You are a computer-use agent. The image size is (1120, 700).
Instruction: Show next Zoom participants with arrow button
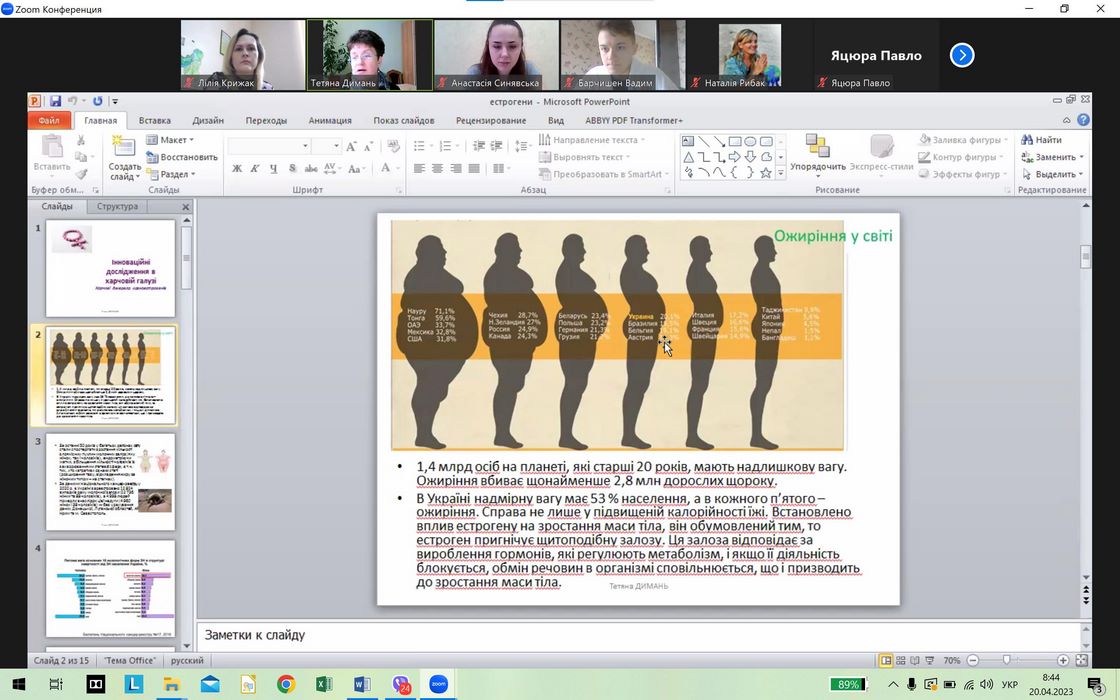point(962,55)
